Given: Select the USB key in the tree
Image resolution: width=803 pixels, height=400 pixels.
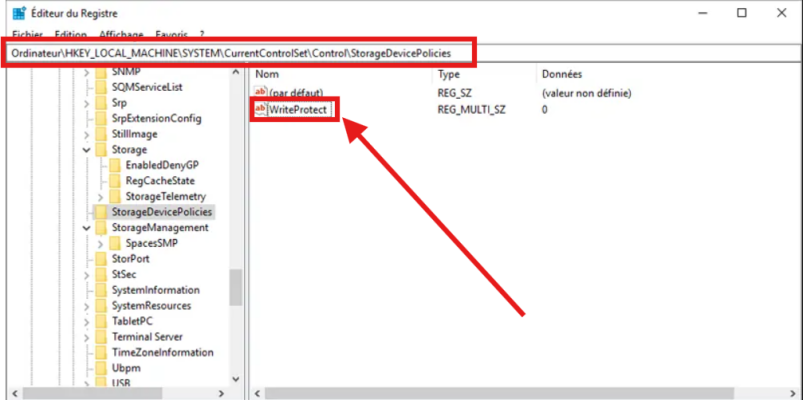Looking at the screenshot, I should 121,383.
